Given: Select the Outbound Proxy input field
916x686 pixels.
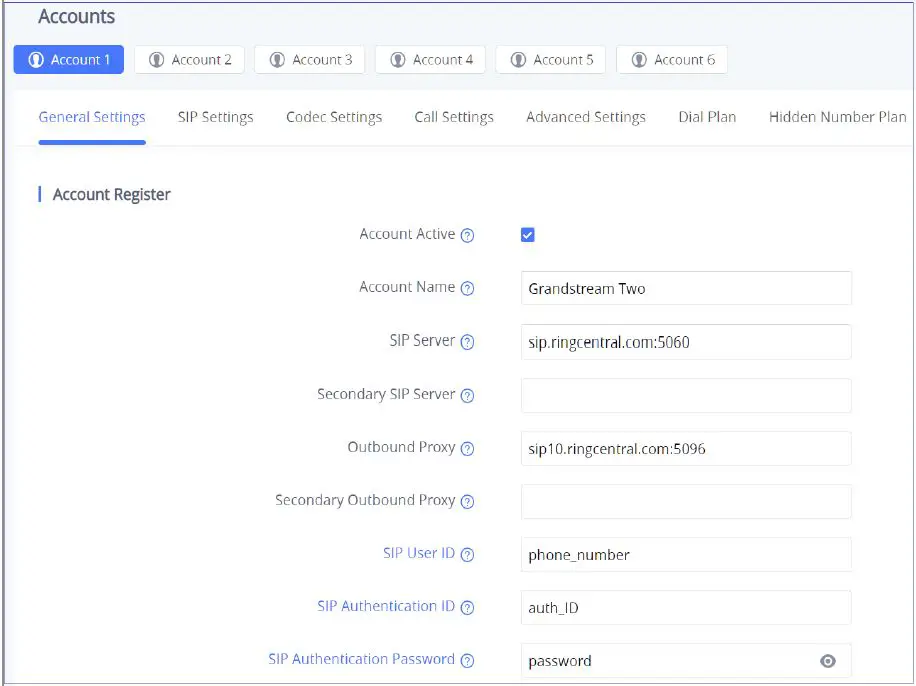Looking at the screenshot, I should coord(686,448).
